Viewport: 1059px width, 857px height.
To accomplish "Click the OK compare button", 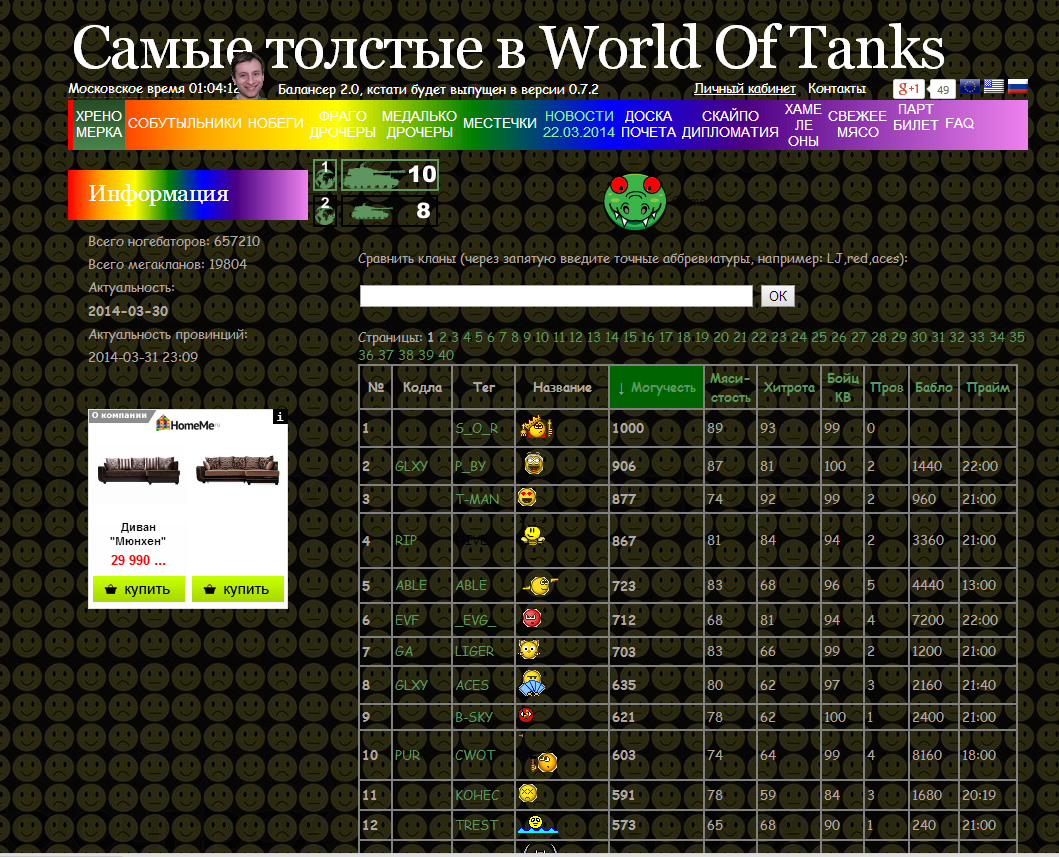I will click(x=778, y=296).
